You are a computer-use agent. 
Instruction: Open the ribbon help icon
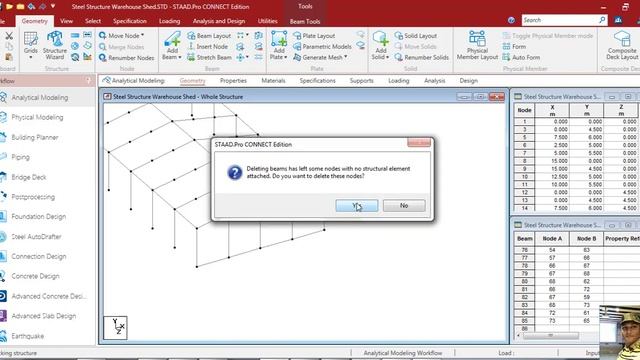[x=511, y=20]
